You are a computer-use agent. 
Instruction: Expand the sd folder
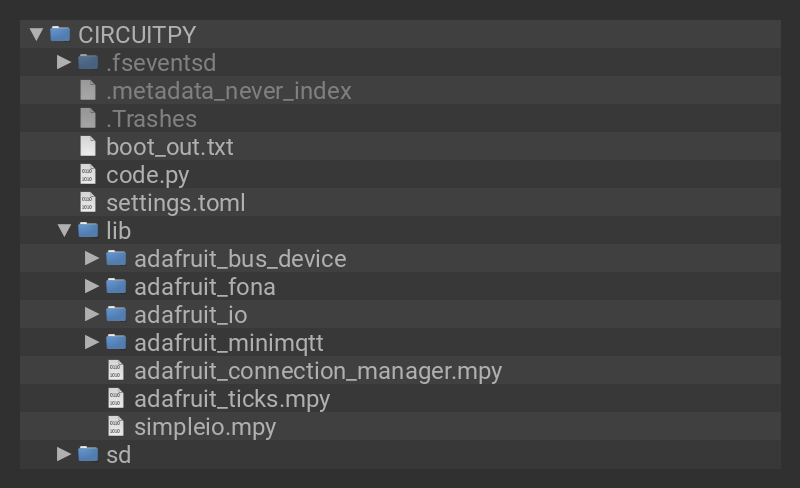coord(64,454)
